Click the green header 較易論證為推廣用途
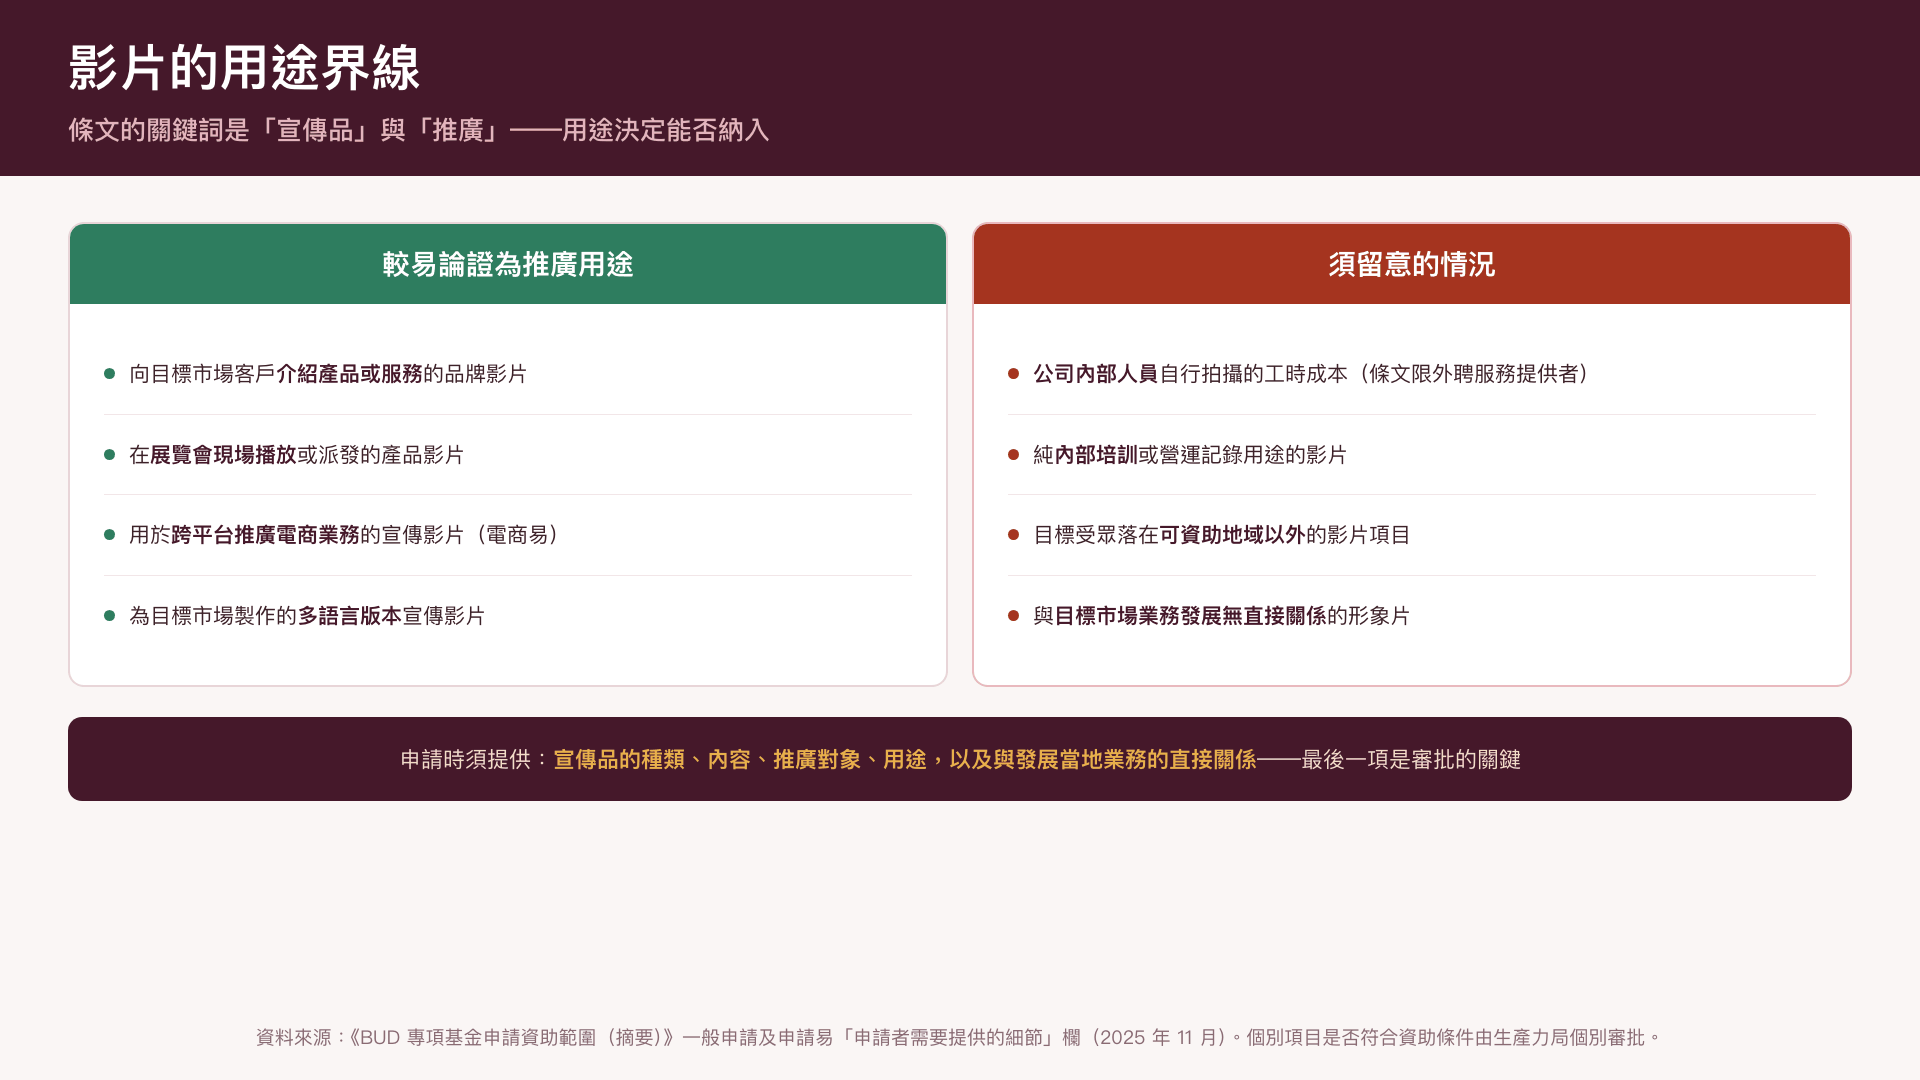 tap(508, 264)
